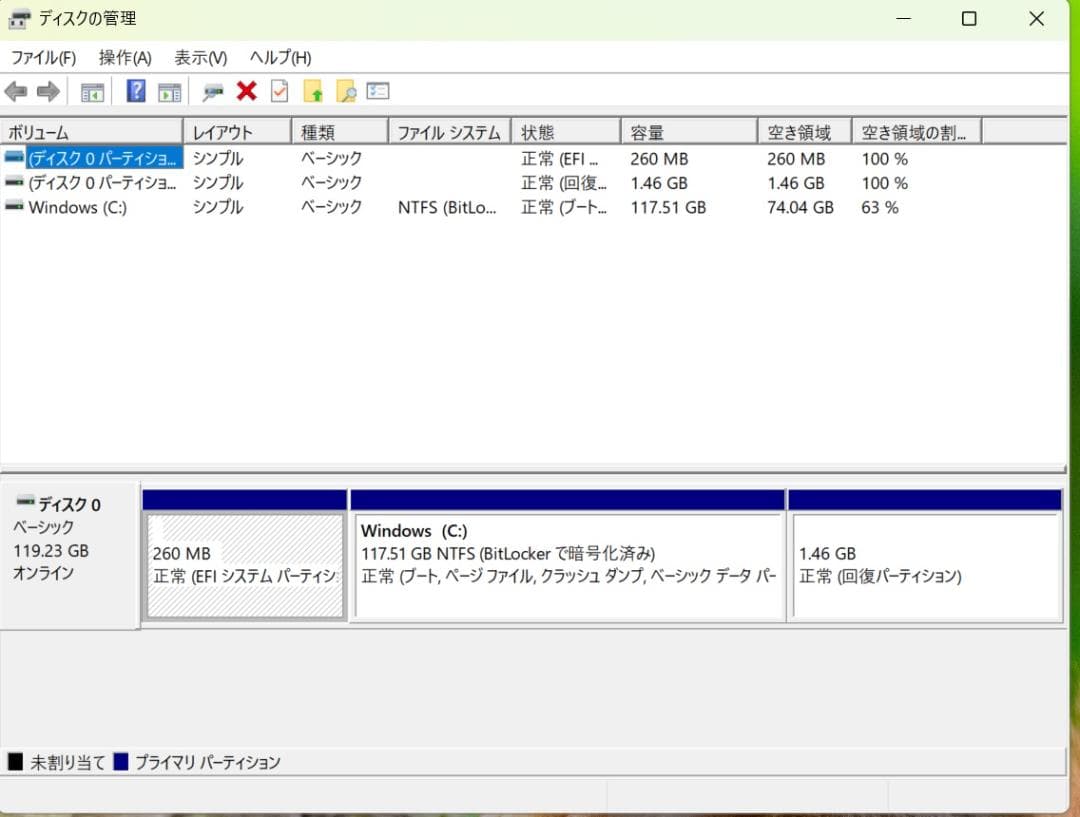Click 正常 (EFI ... status cell
This screenshot has width=1080, height=817.
[x=559, y=159]
